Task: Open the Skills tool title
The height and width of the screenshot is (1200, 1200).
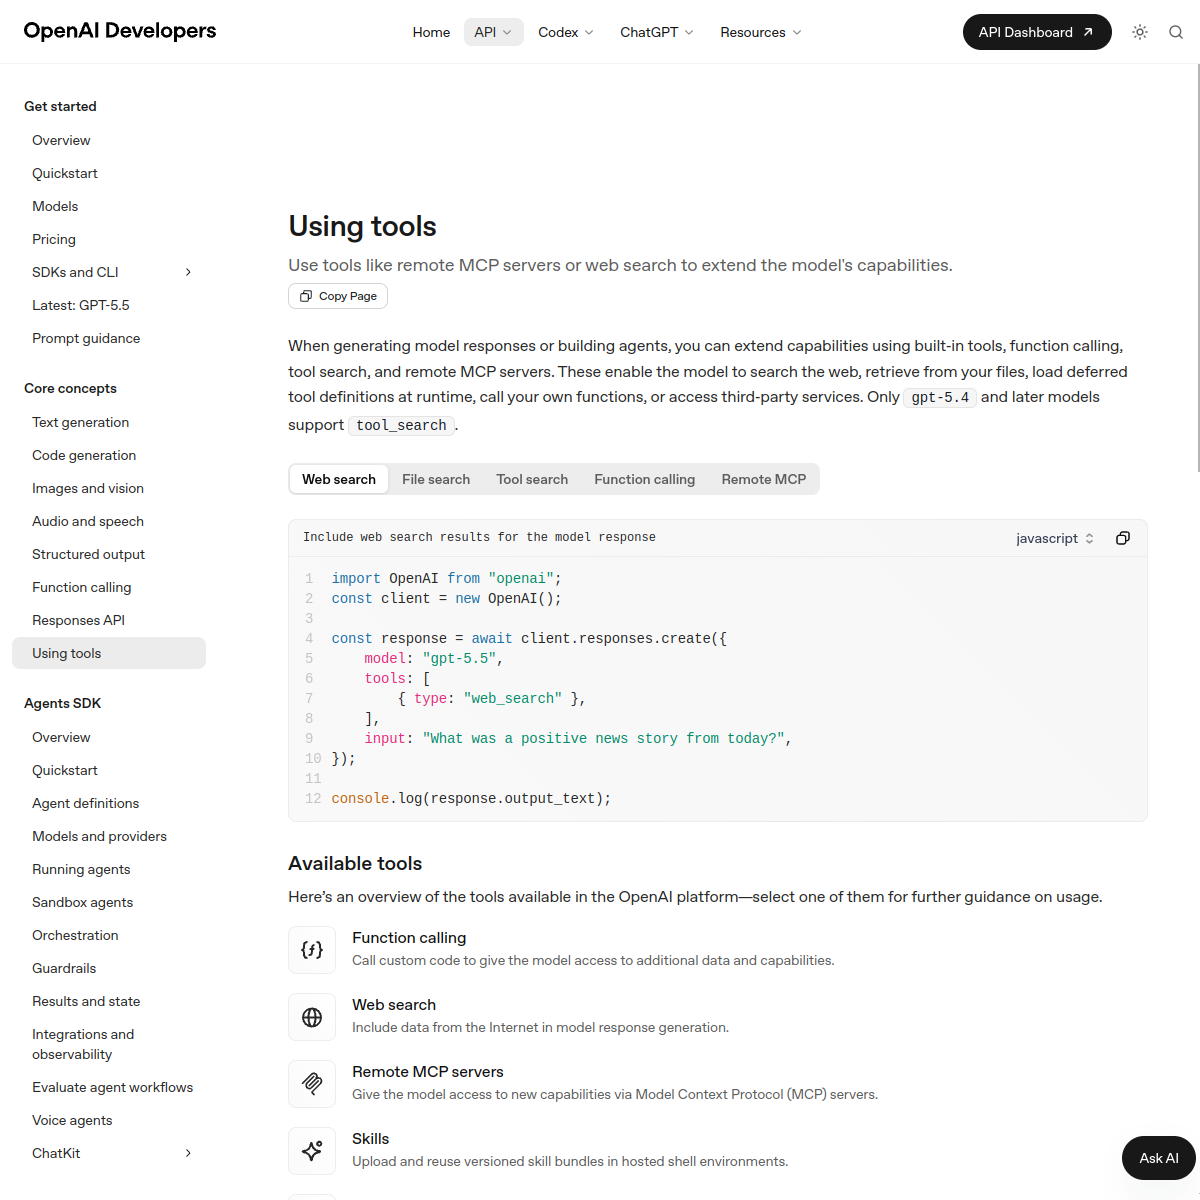Action: pos(370,1139)
